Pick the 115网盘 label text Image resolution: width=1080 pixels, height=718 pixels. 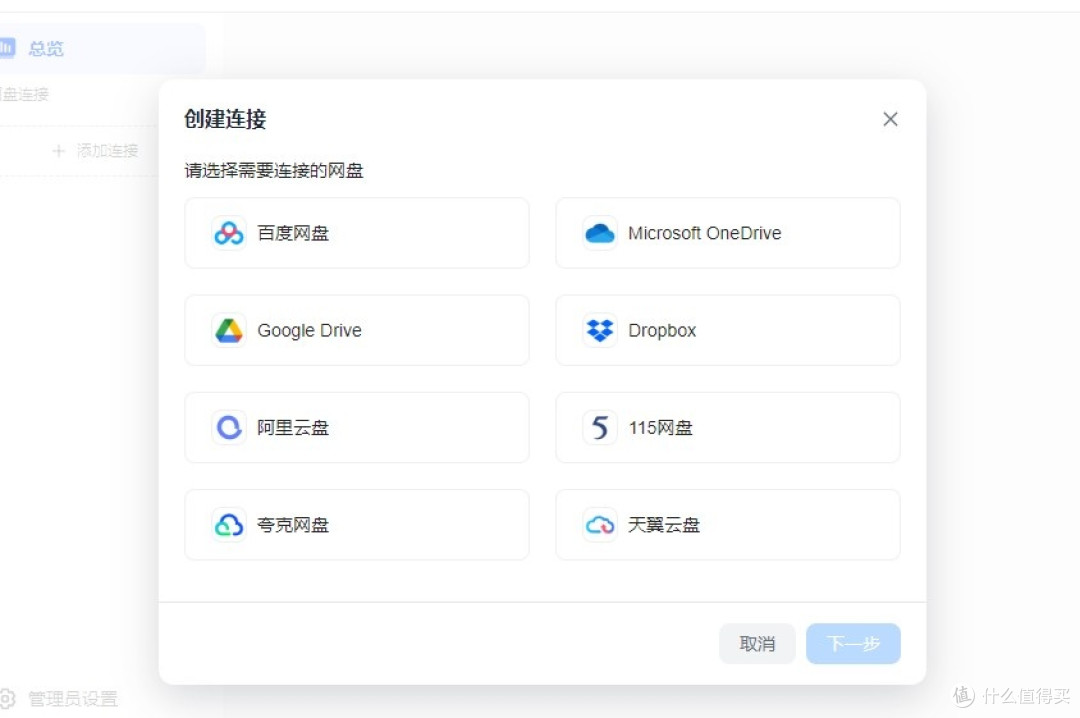[661, 427]
